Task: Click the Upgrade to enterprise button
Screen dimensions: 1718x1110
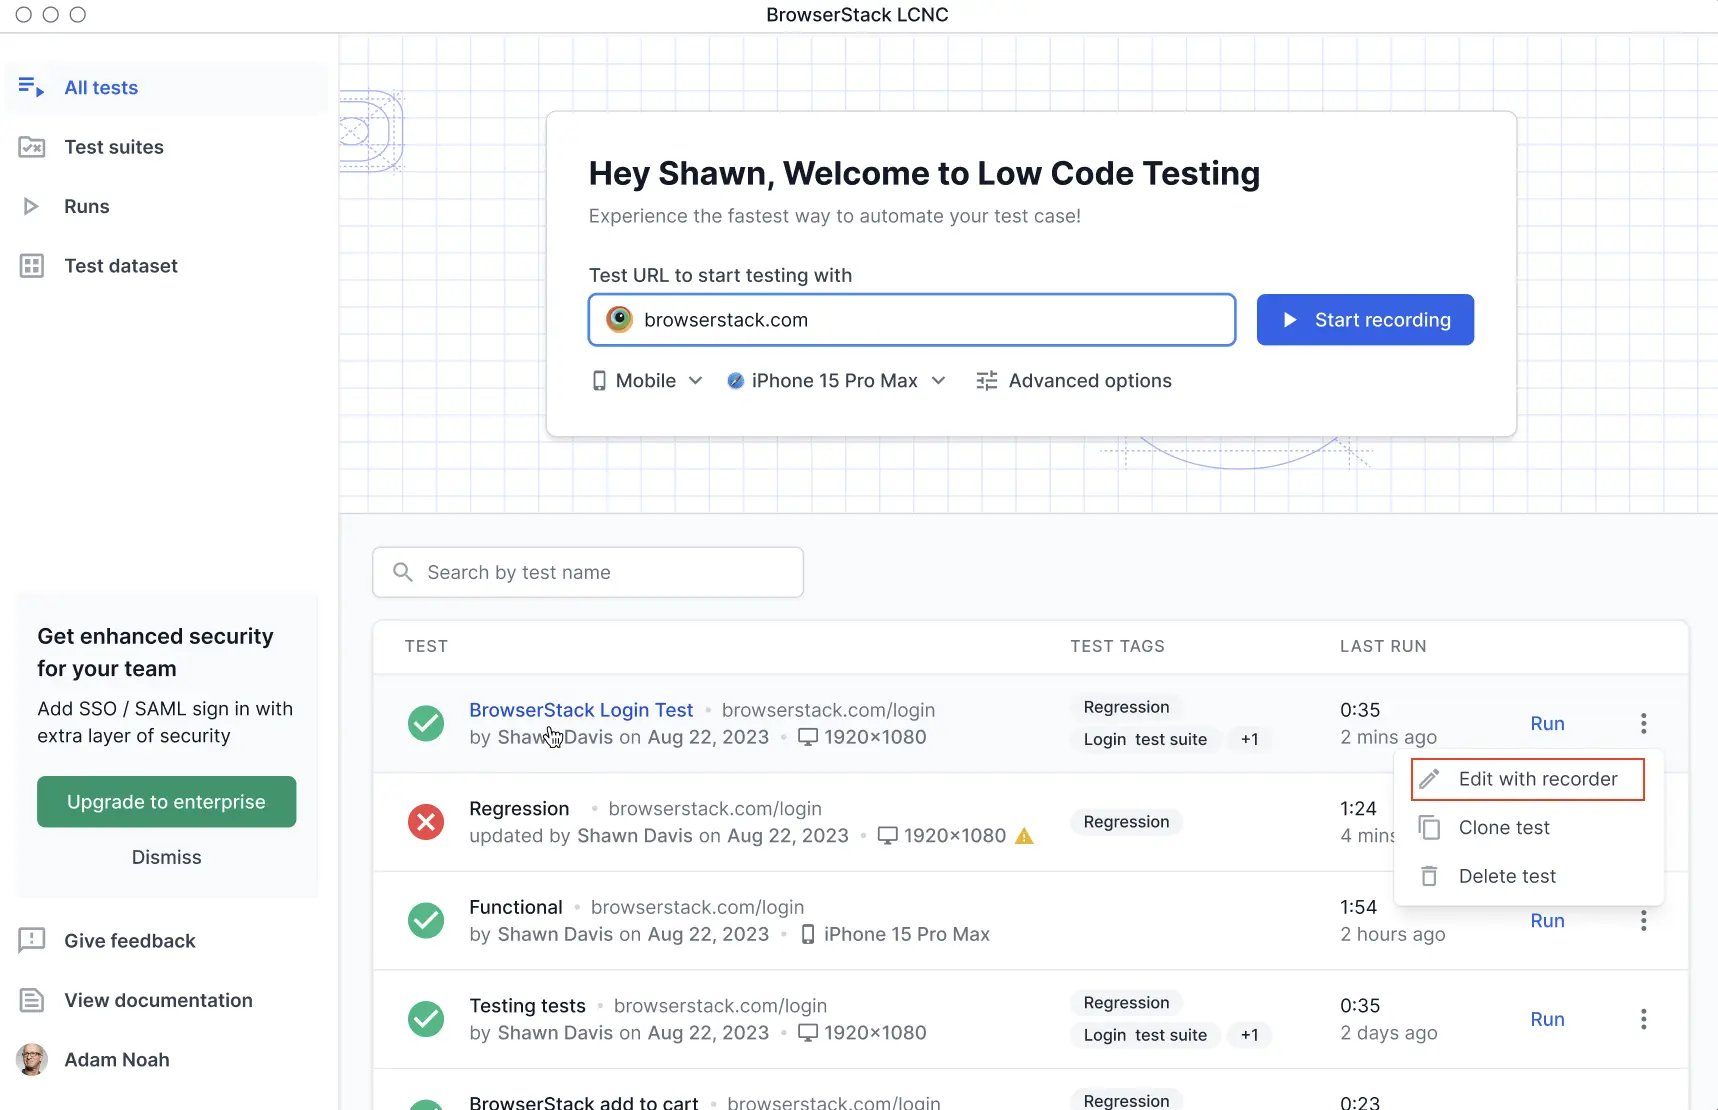Action: click(x=166, y=802)
